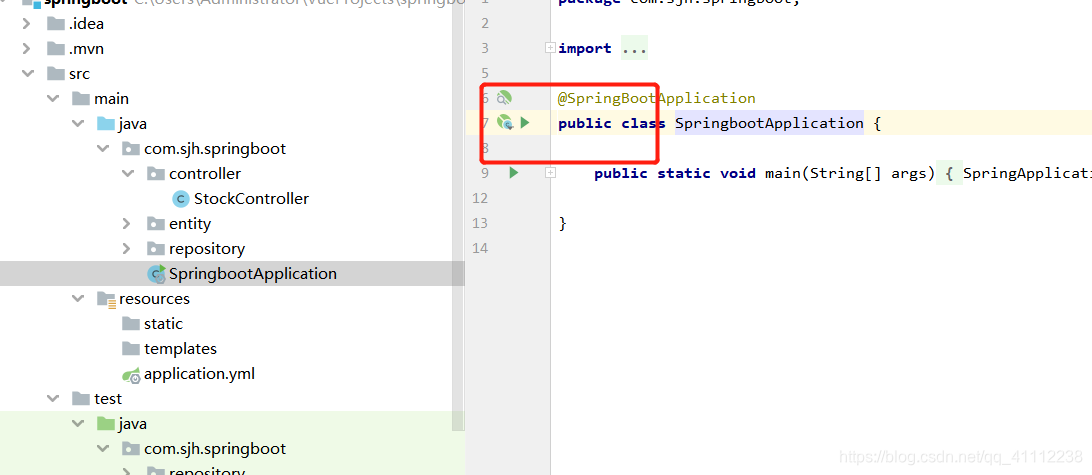Click the controller package icon
Screen dimensions: 1092x475
coord(156,173)
